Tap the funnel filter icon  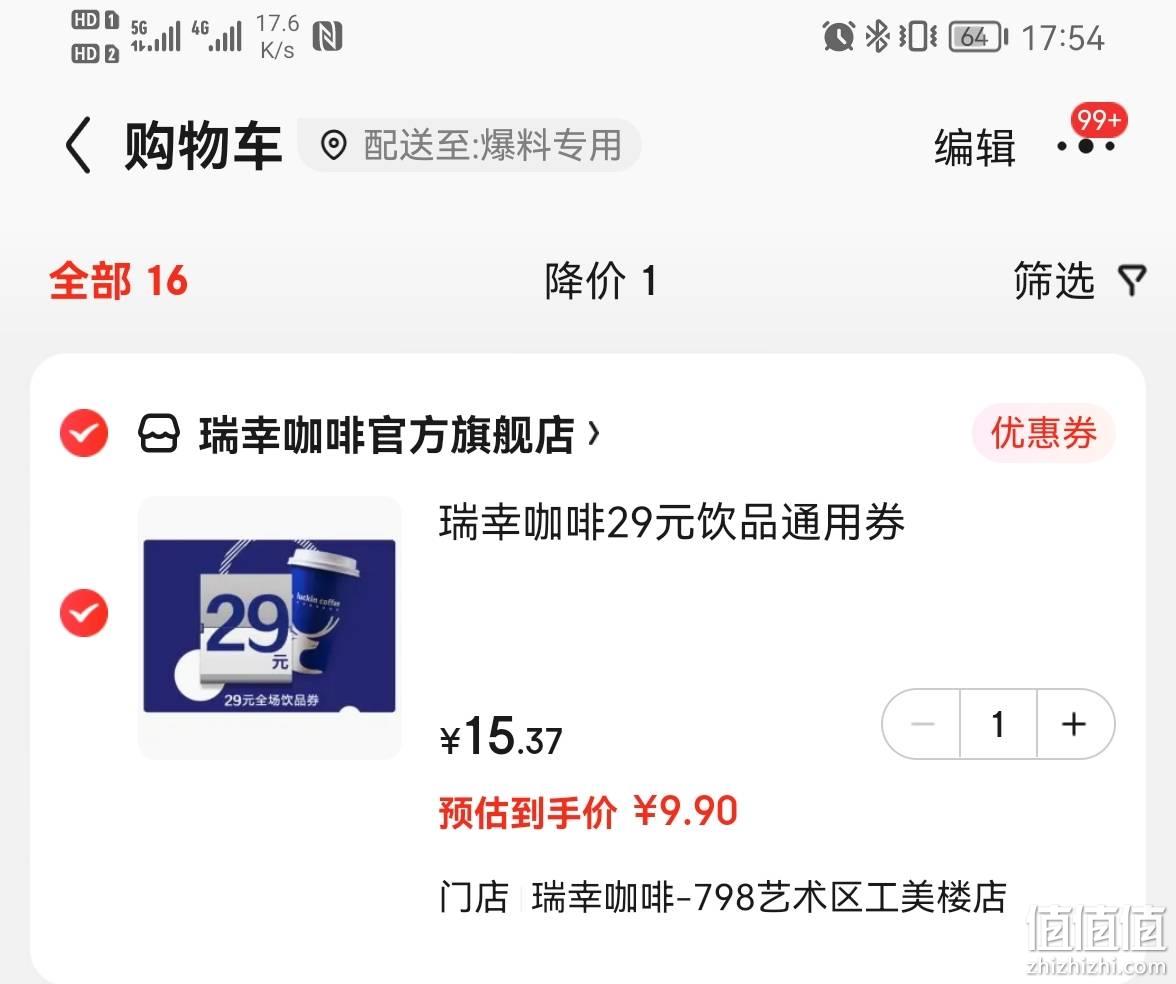(x=1132, y=281)
